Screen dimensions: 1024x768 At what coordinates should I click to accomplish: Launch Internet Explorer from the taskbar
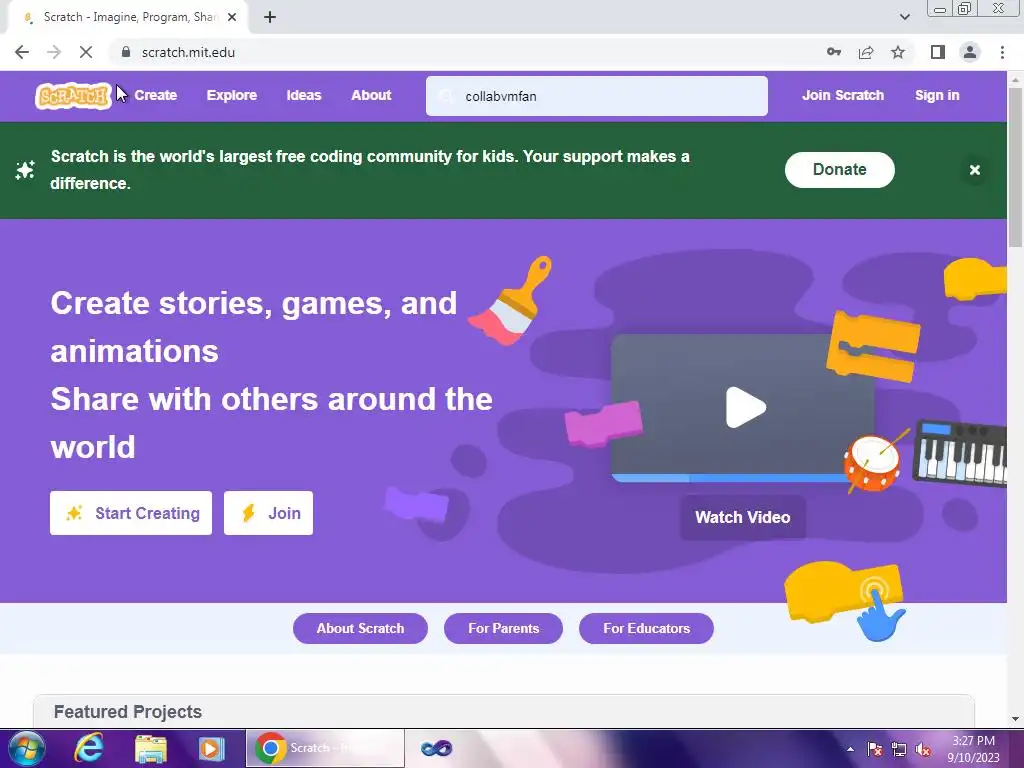pos(89,748)
